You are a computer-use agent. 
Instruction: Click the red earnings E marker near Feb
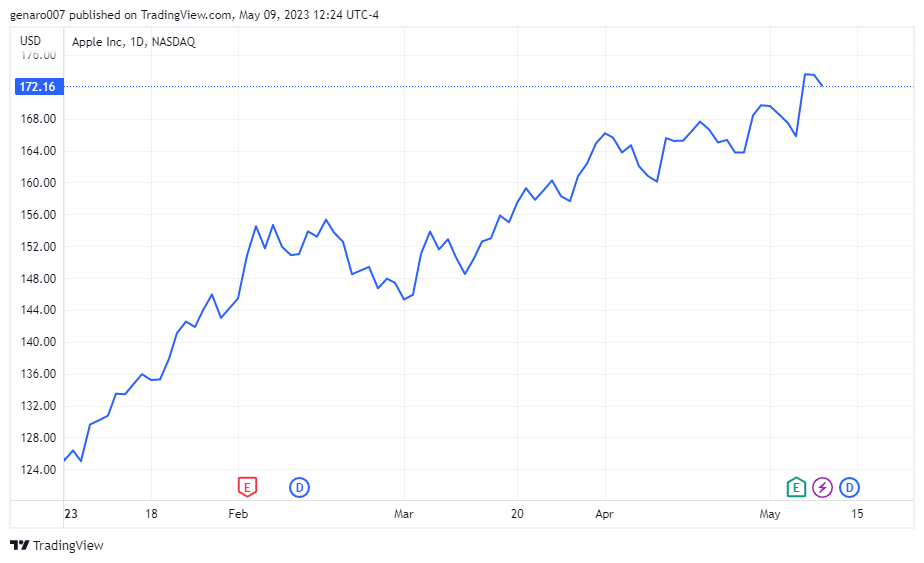[x=247, y=487]
